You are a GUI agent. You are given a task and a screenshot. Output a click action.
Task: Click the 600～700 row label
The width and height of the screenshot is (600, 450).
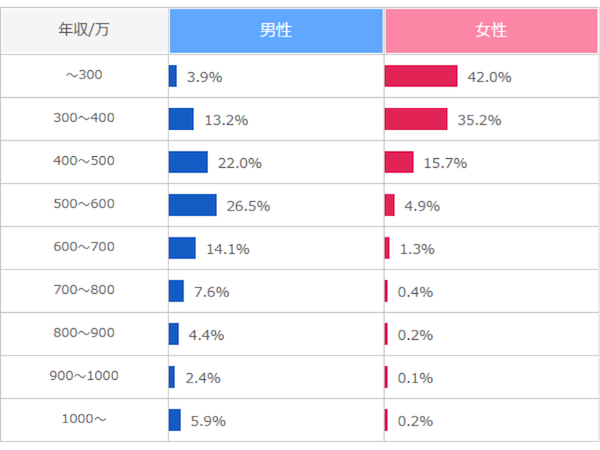[84, 248]
